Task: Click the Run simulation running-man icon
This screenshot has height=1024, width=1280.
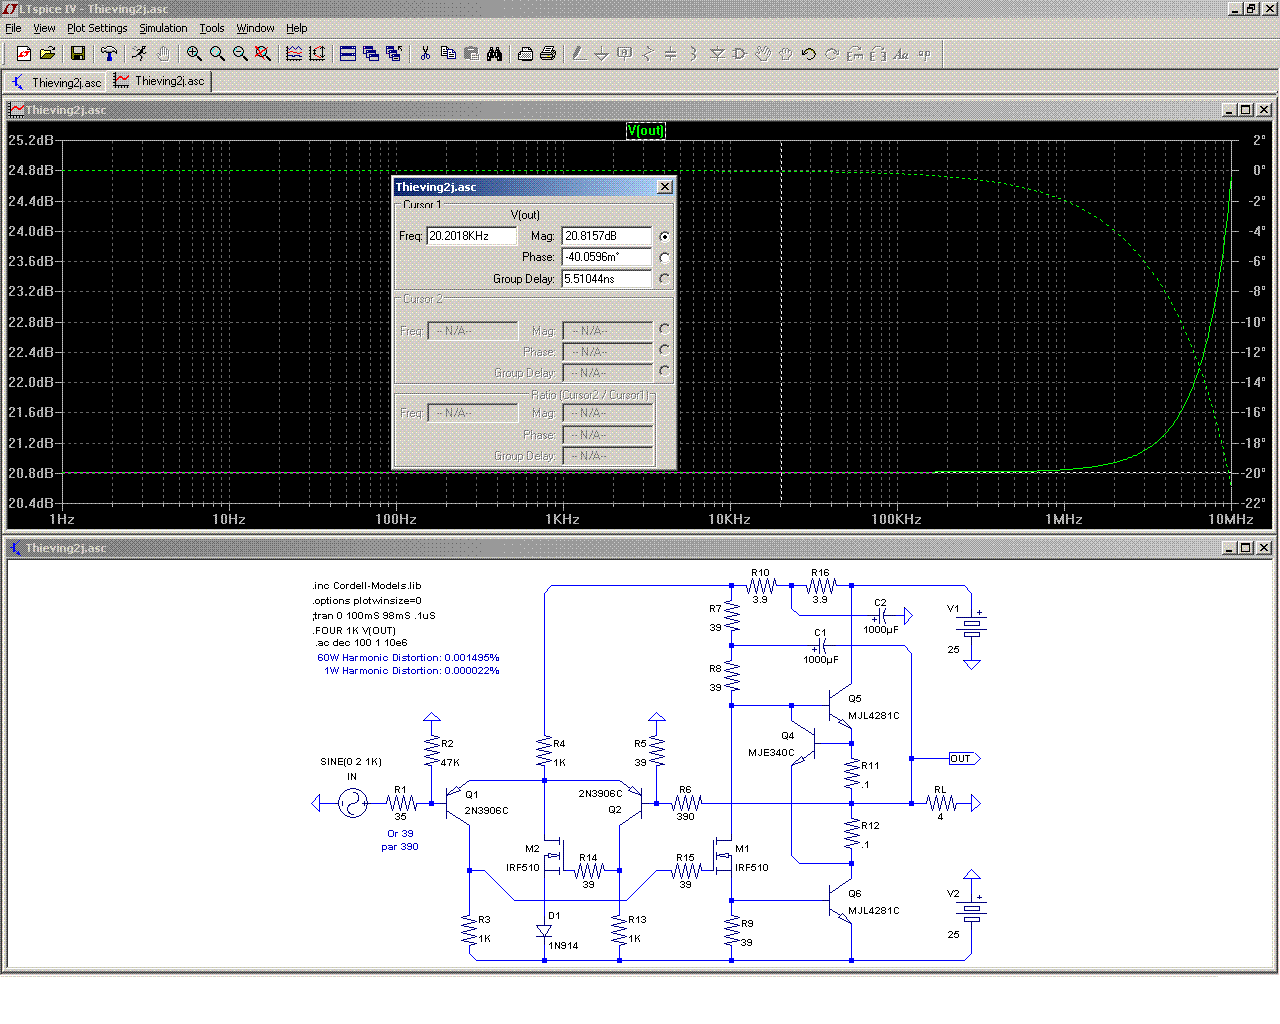Action: 139,54
